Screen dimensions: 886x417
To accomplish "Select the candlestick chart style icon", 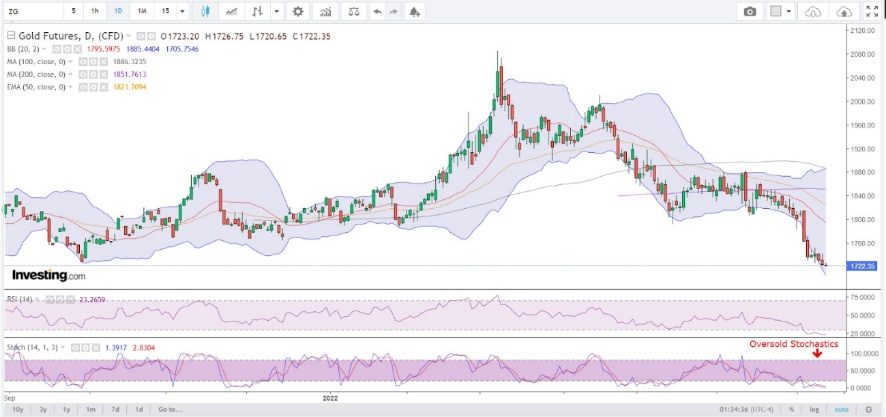I will point(205,11).
